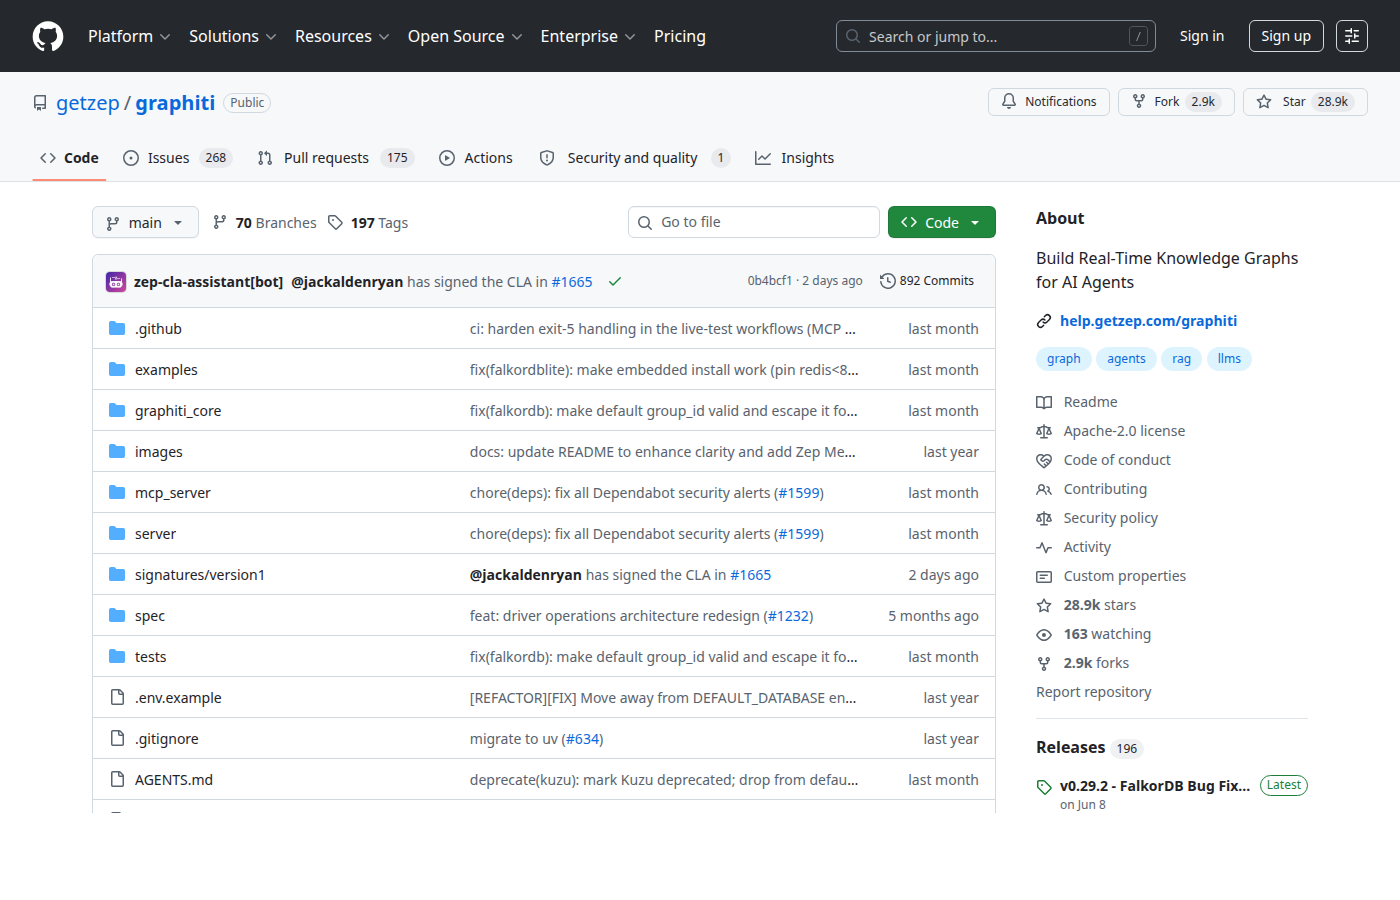Click the images folder icon

117,451
